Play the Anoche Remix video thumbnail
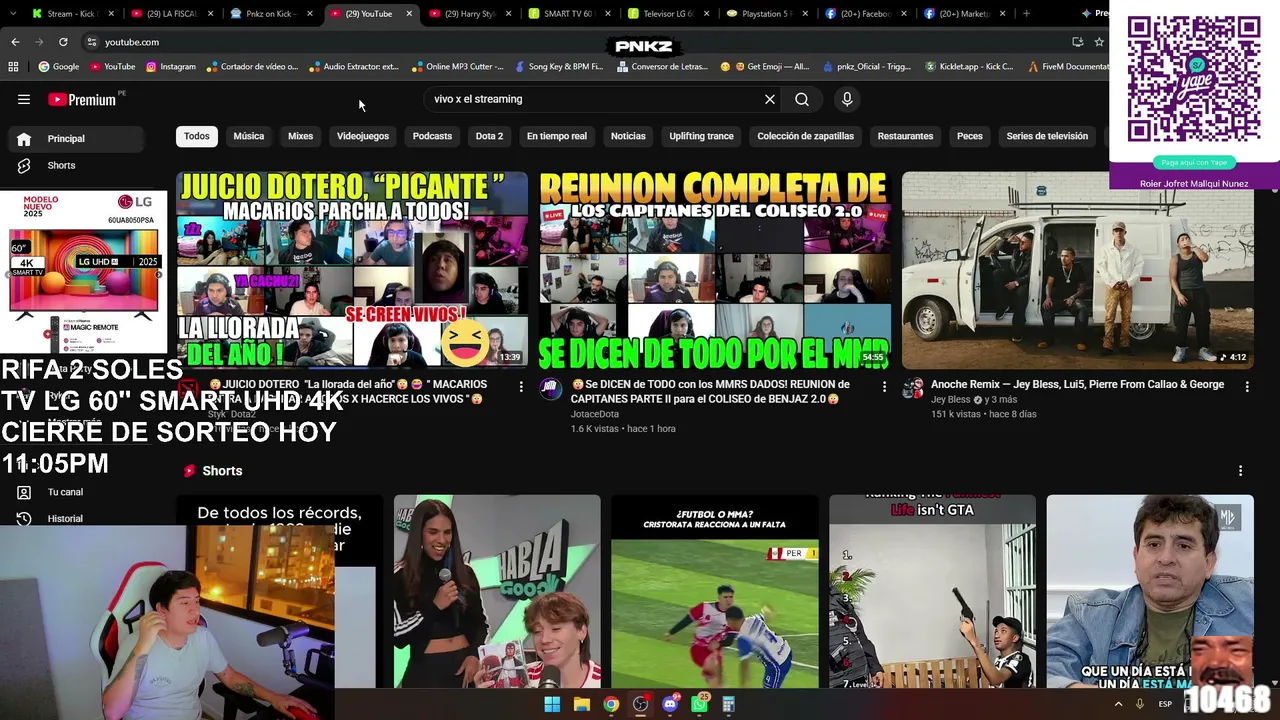This screenshot has height=720, width=1280. [1078, 270]
